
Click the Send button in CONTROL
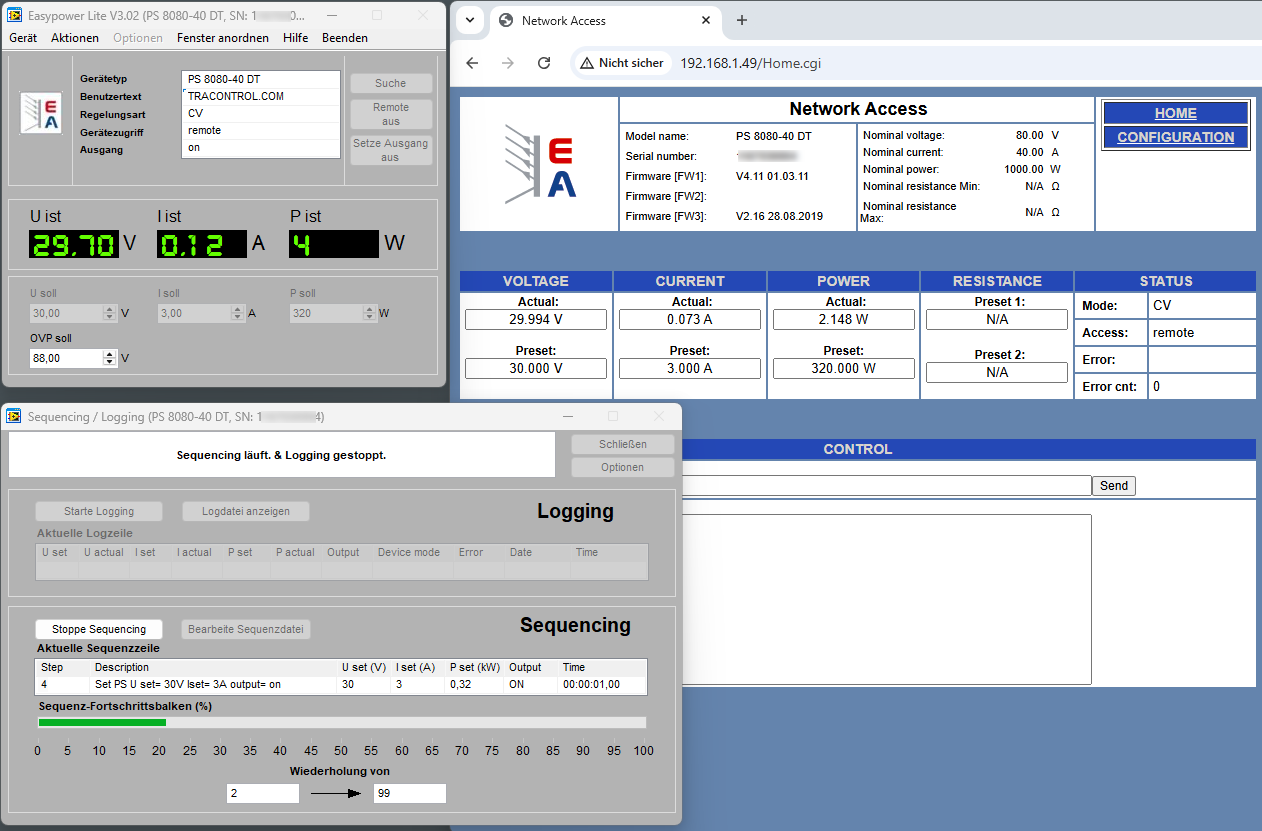[1113, 486]
